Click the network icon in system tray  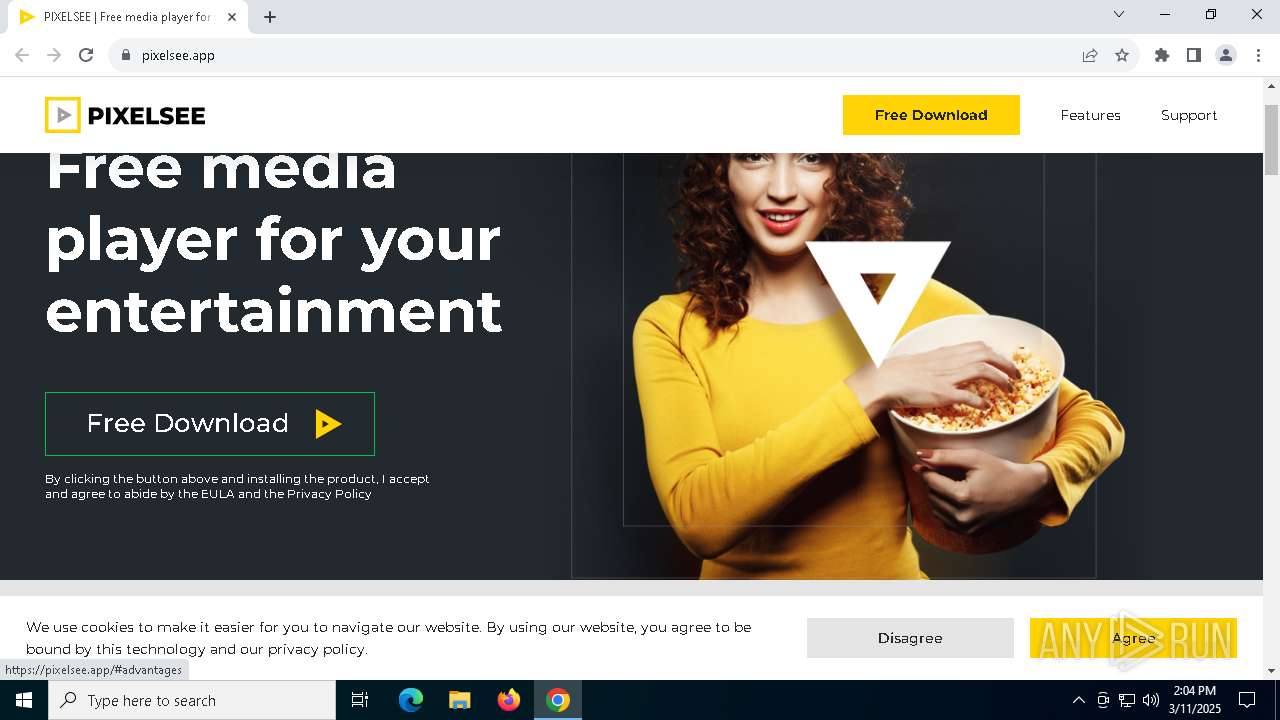tap(1127, 700)
